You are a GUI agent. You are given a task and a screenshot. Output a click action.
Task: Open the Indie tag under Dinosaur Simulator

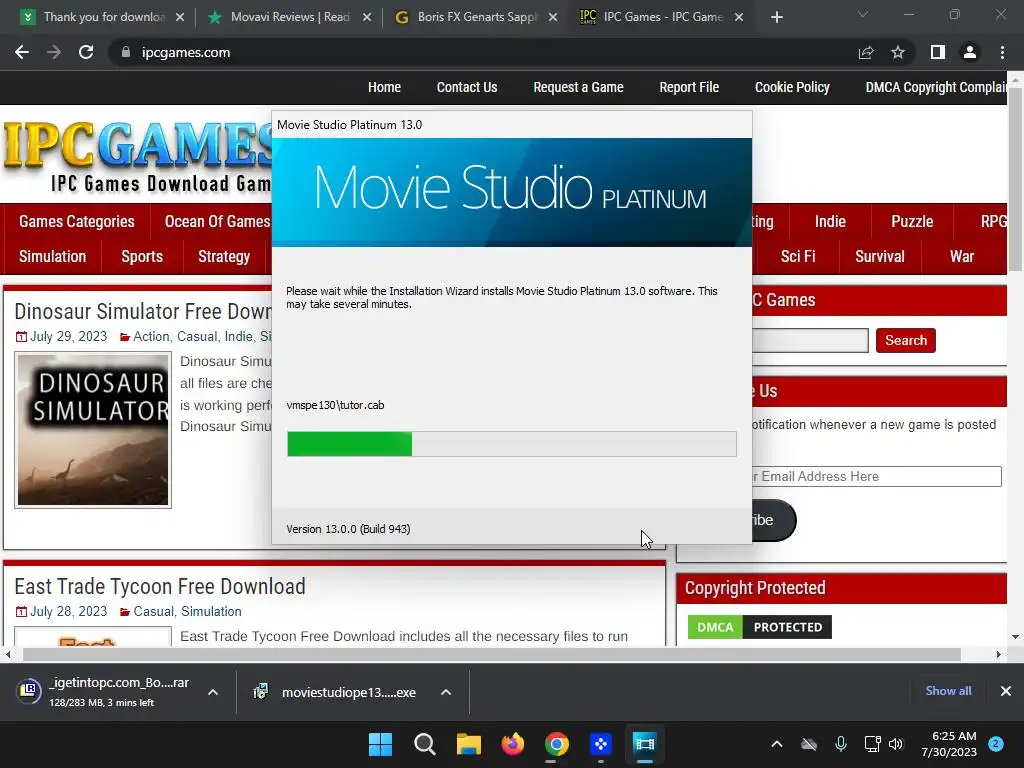click(238, 336)
